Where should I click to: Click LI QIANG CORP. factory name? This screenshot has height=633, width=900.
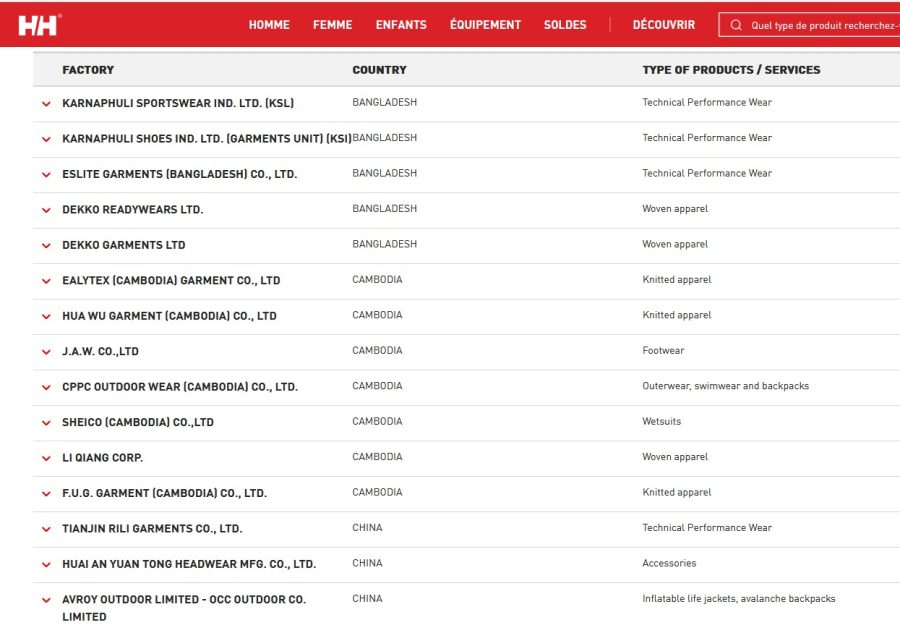click(x=103, y=458)
